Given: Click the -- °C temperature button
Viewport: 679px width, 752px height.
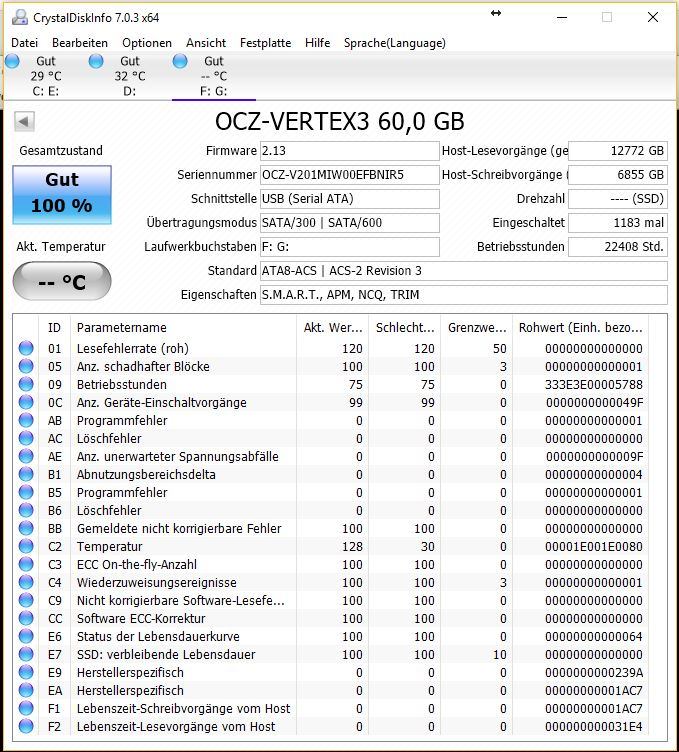Looking at the screenshot, I should tap(62, 281).
